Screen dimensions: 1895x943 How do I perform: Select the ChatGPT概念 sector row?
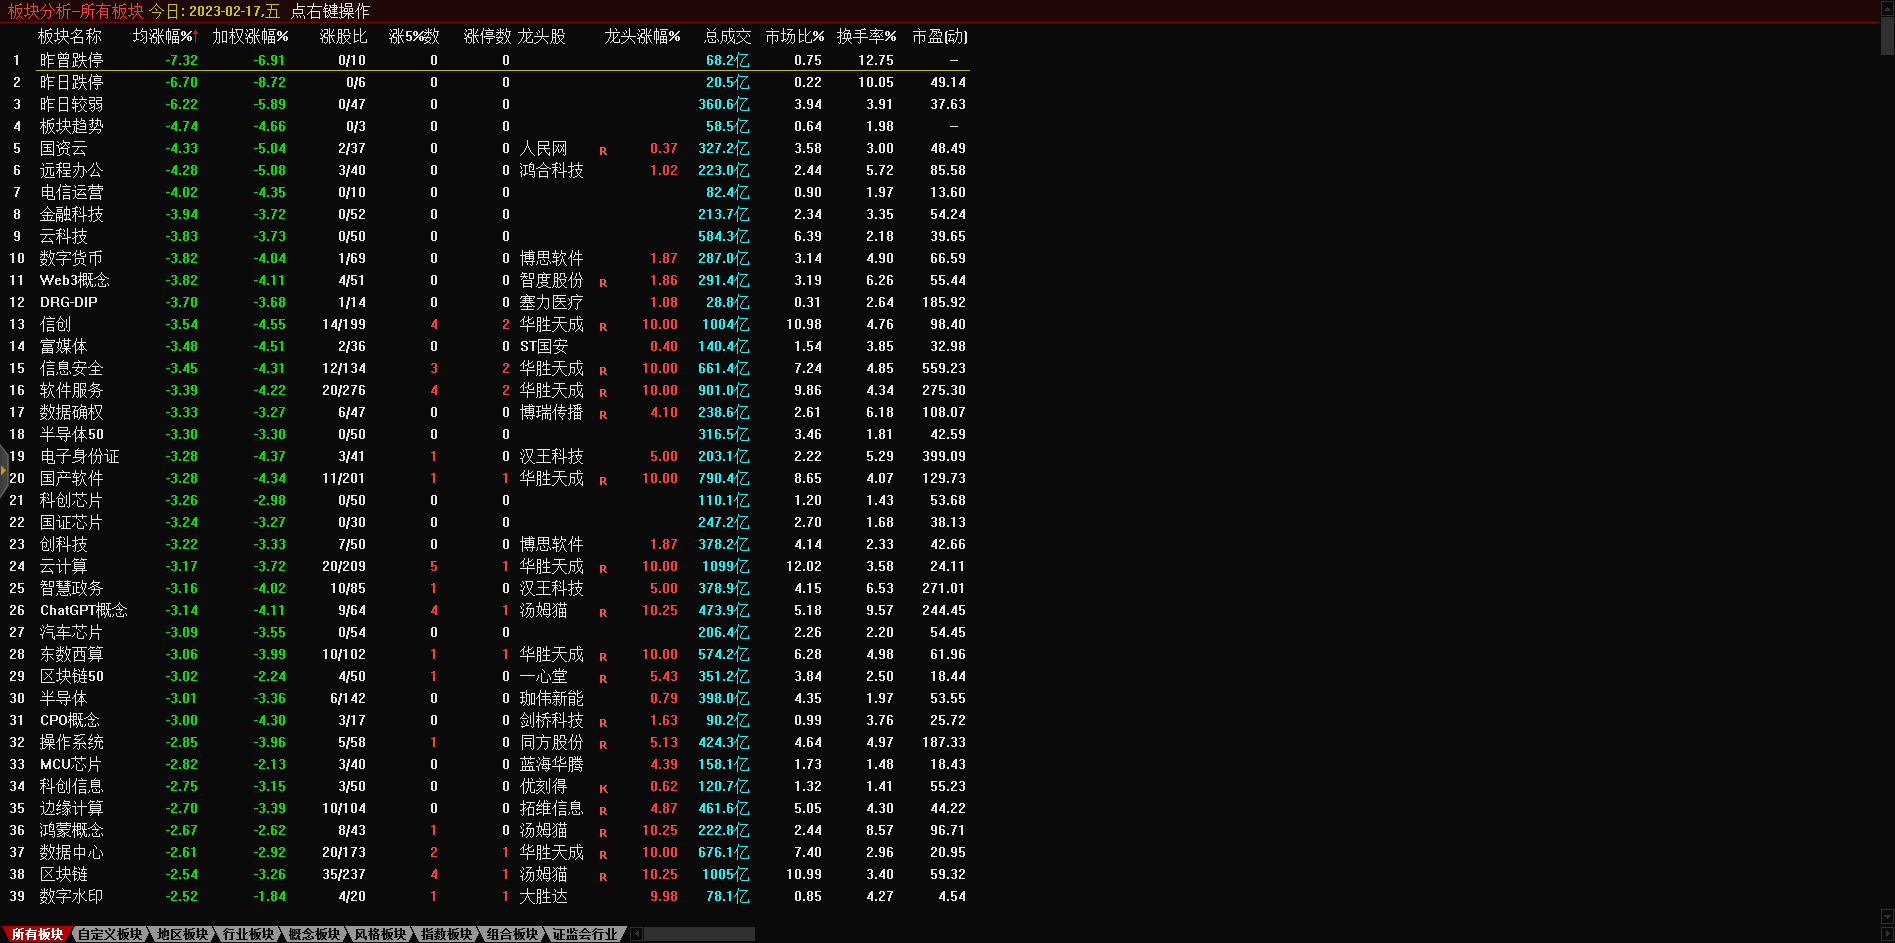point(84,610)
